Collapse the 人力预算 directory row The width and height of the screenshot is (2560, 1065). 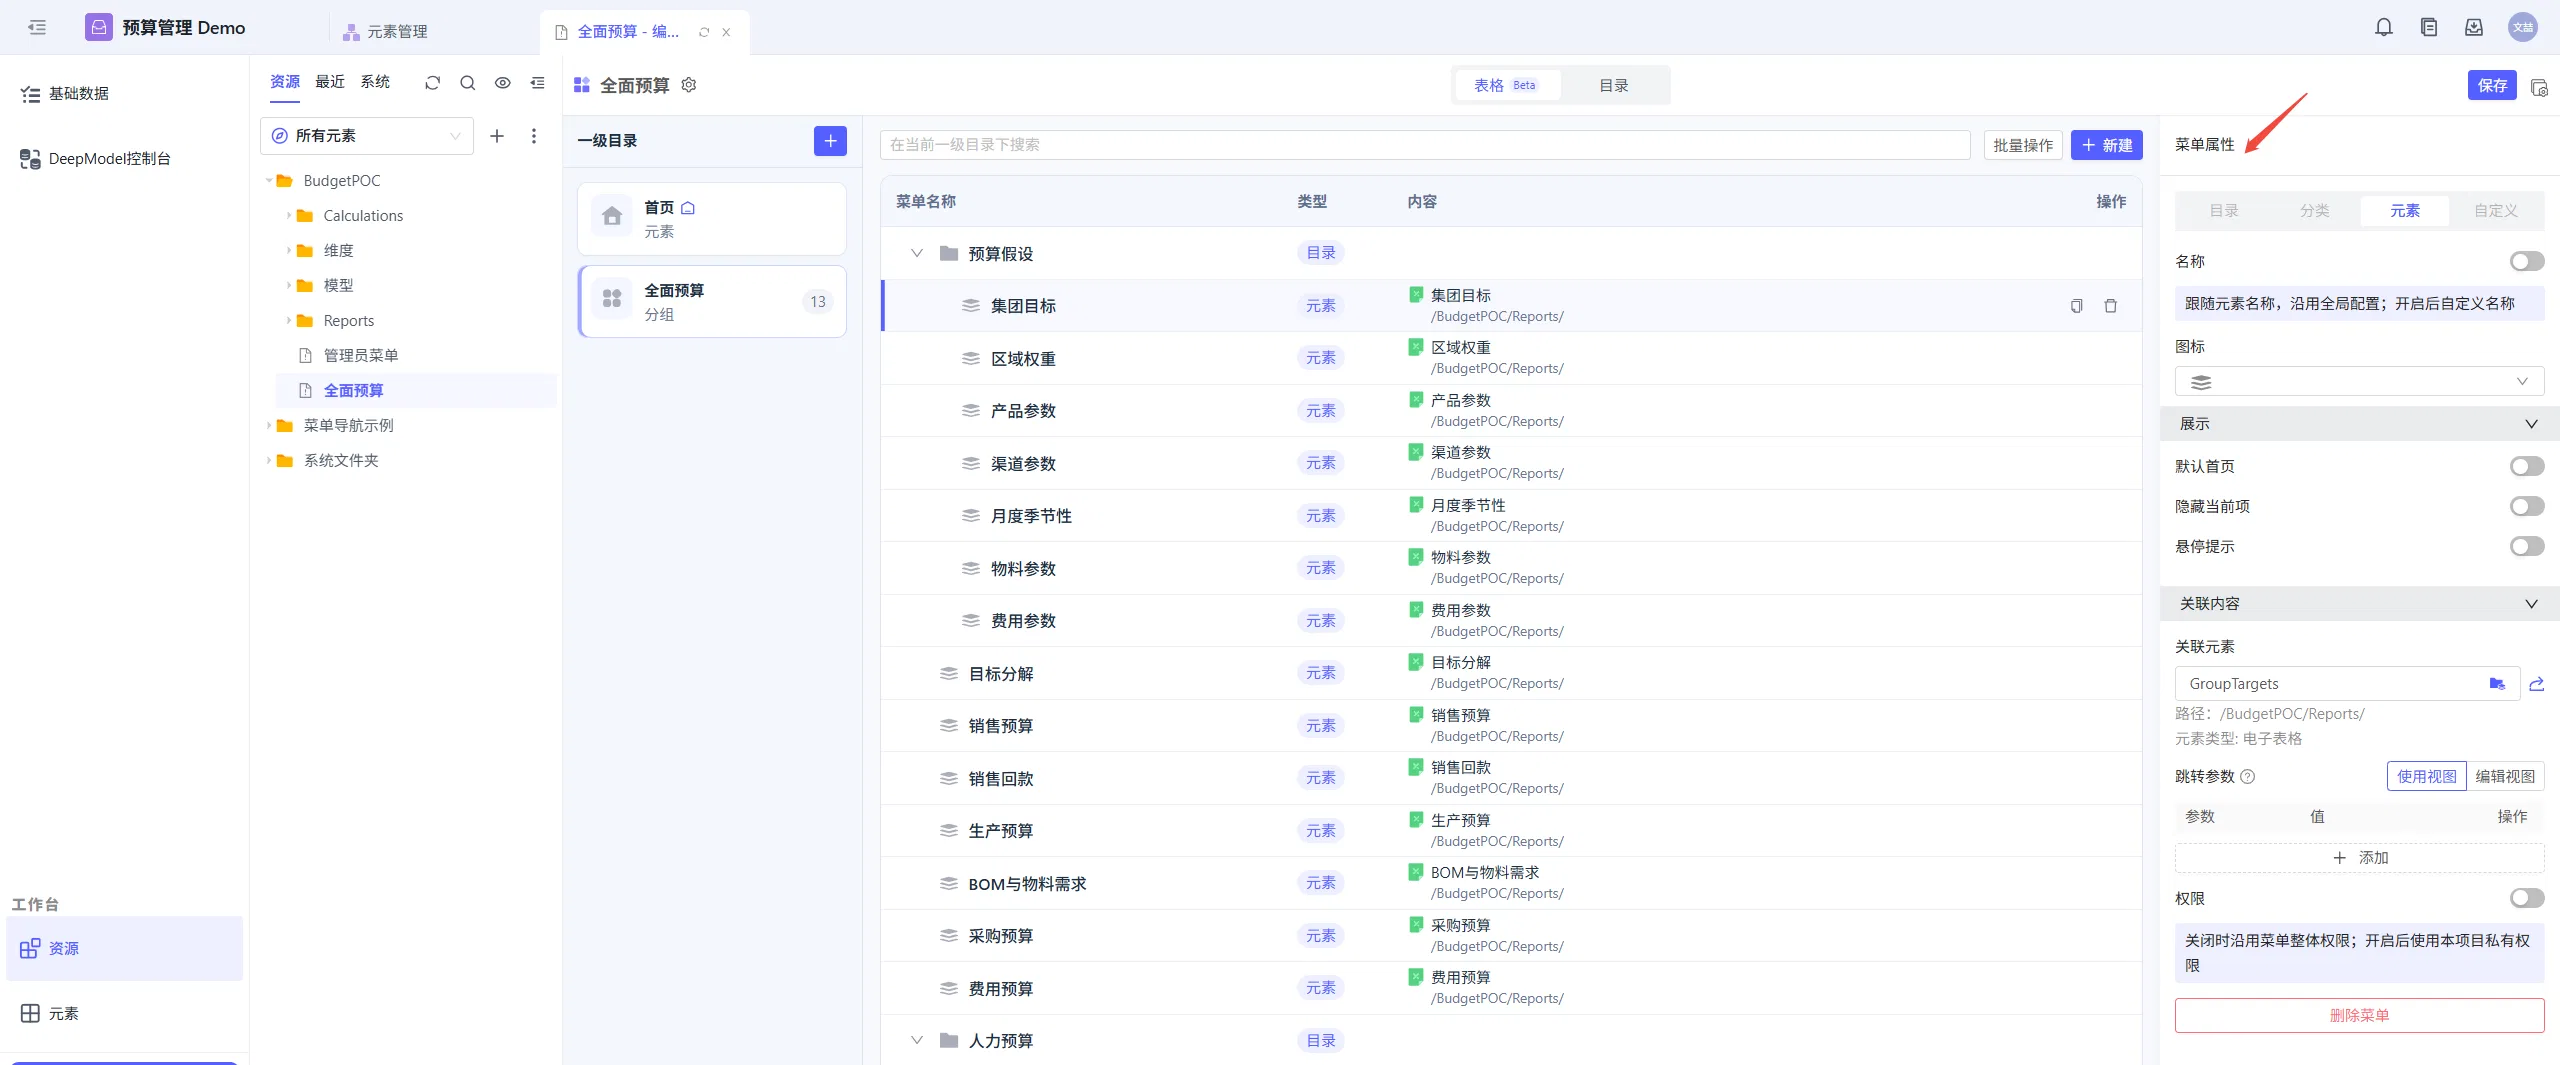click(916, 1041)
